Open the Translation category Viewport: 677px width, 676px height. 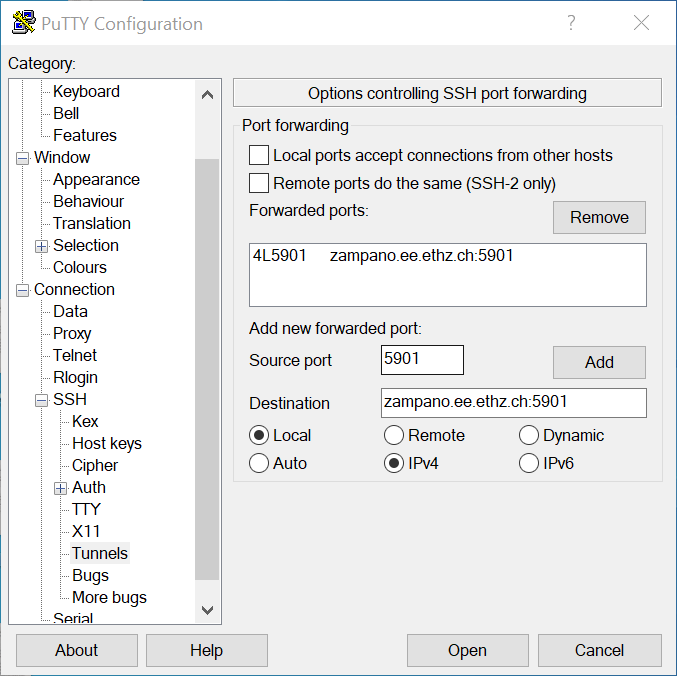tap(92, 224)
